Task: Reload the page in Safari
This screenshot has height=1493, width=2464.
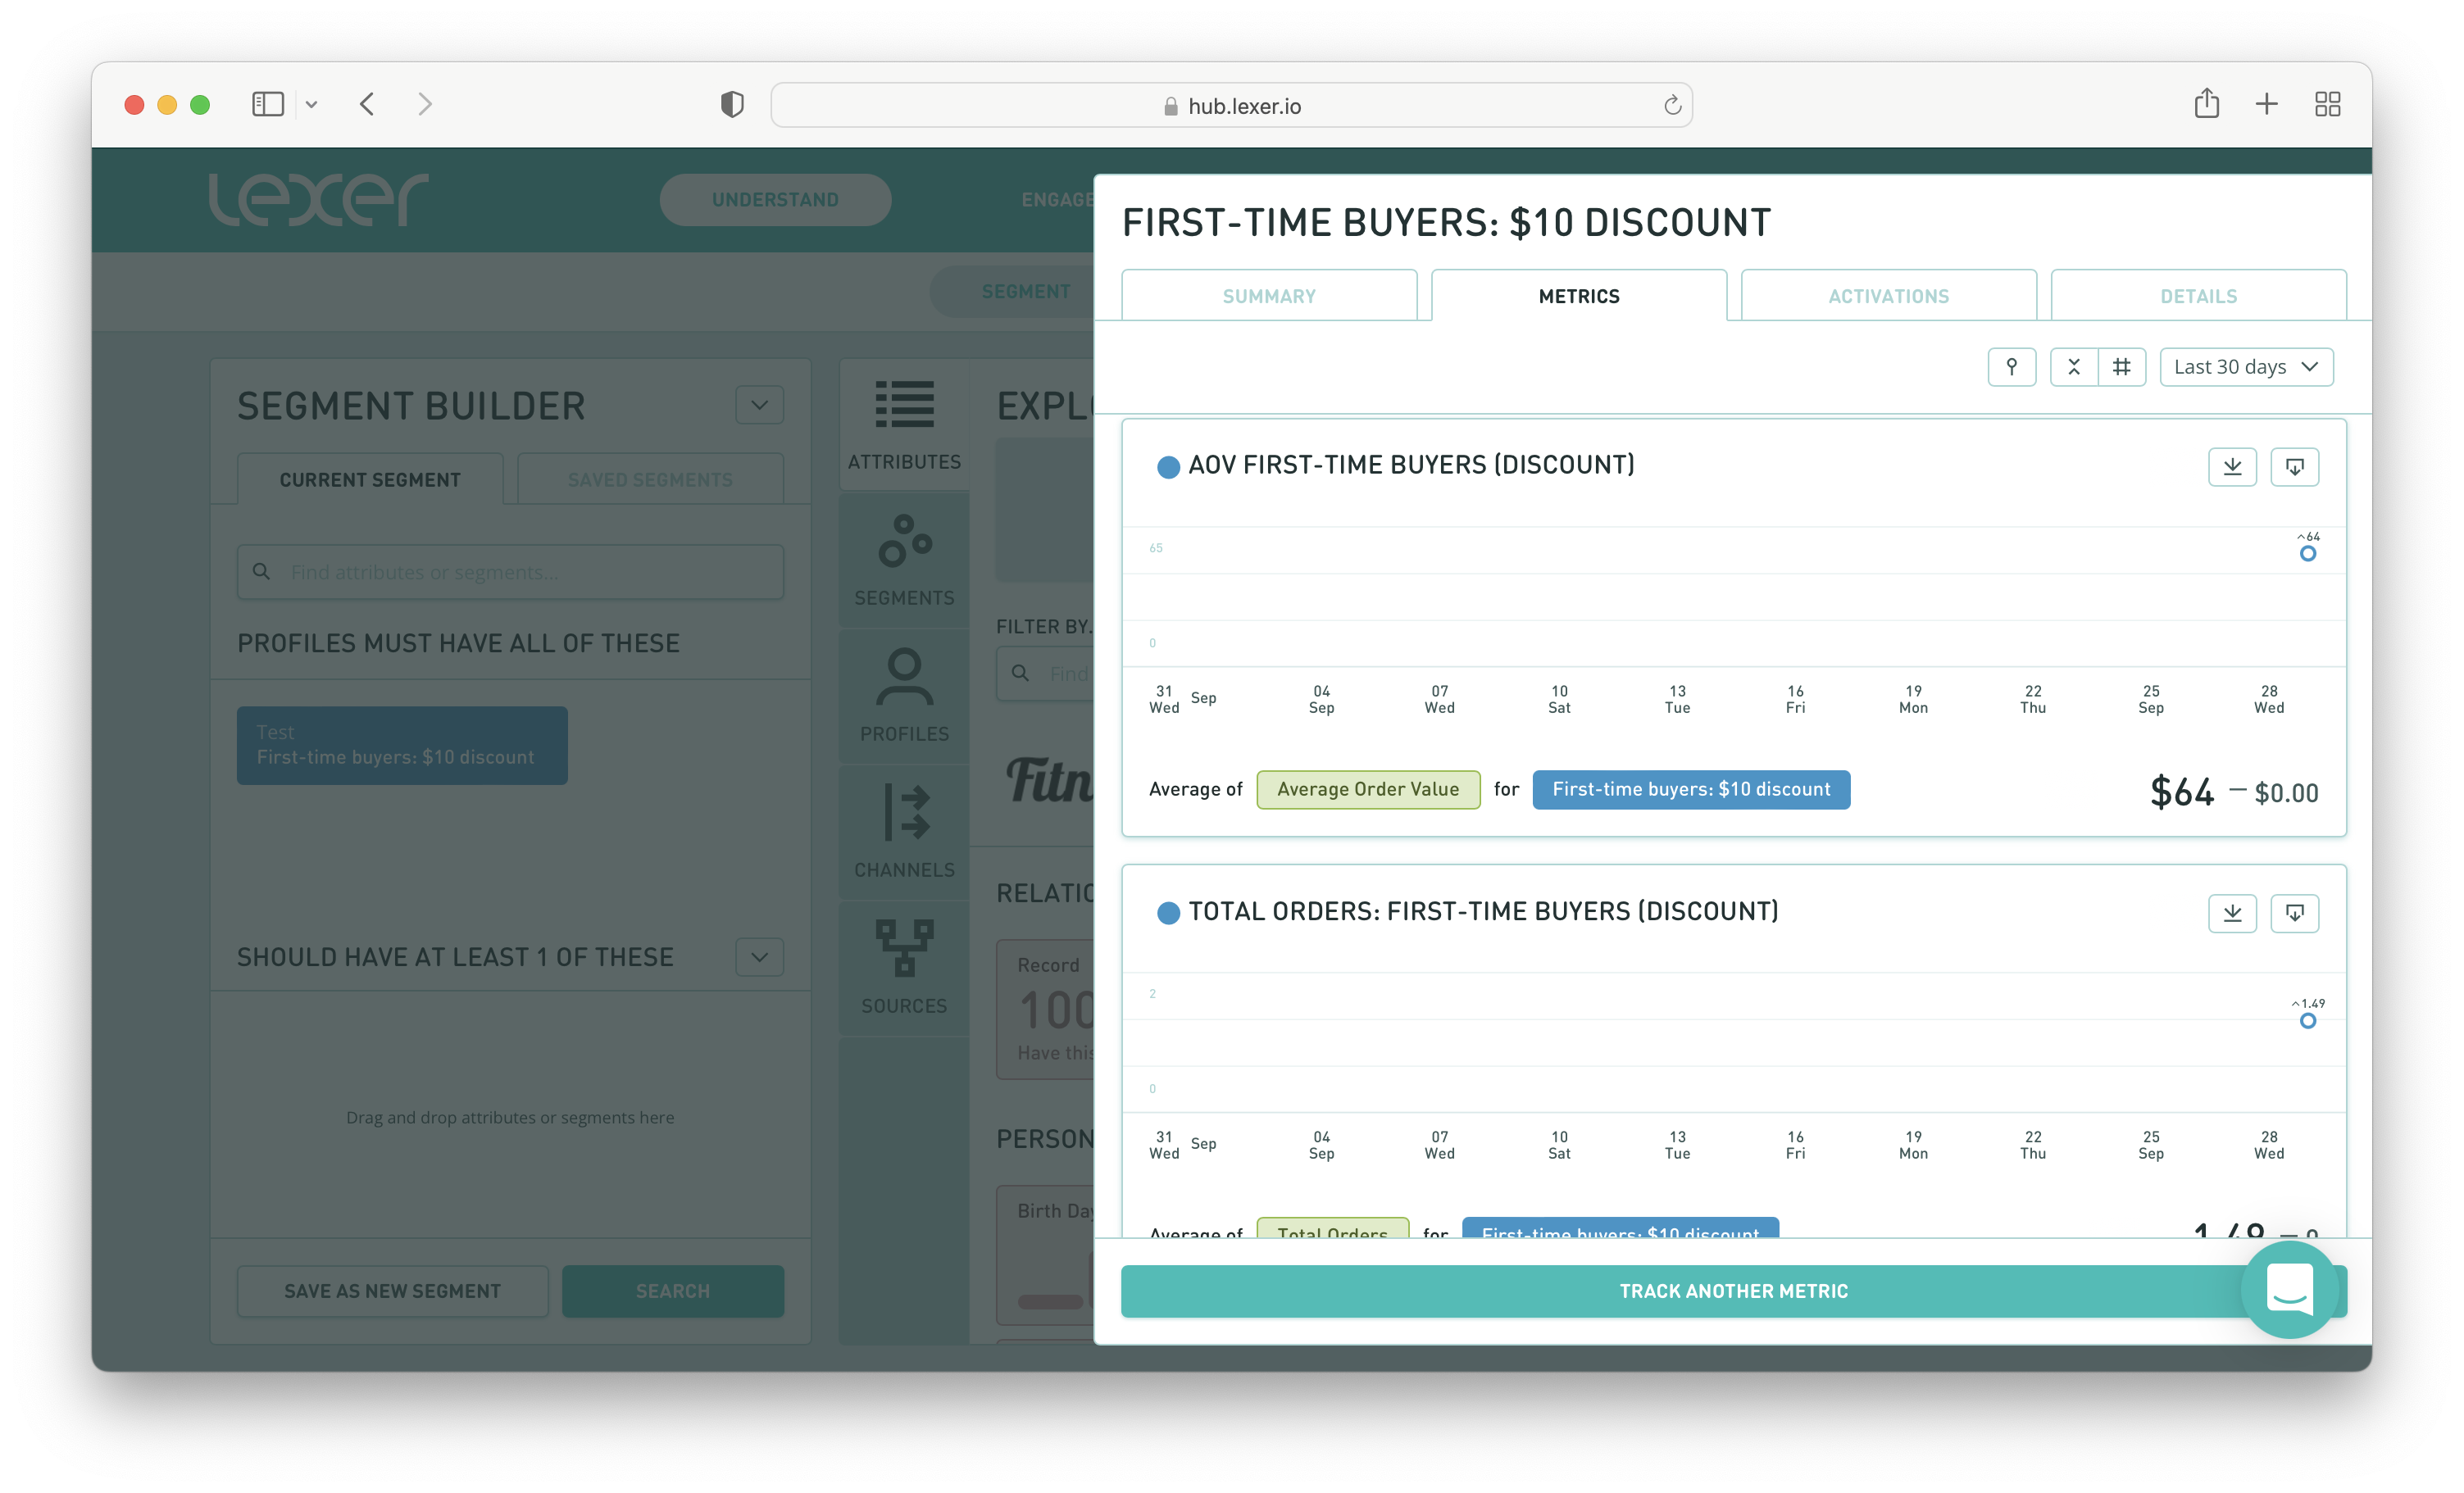Action: [1672, 105]
